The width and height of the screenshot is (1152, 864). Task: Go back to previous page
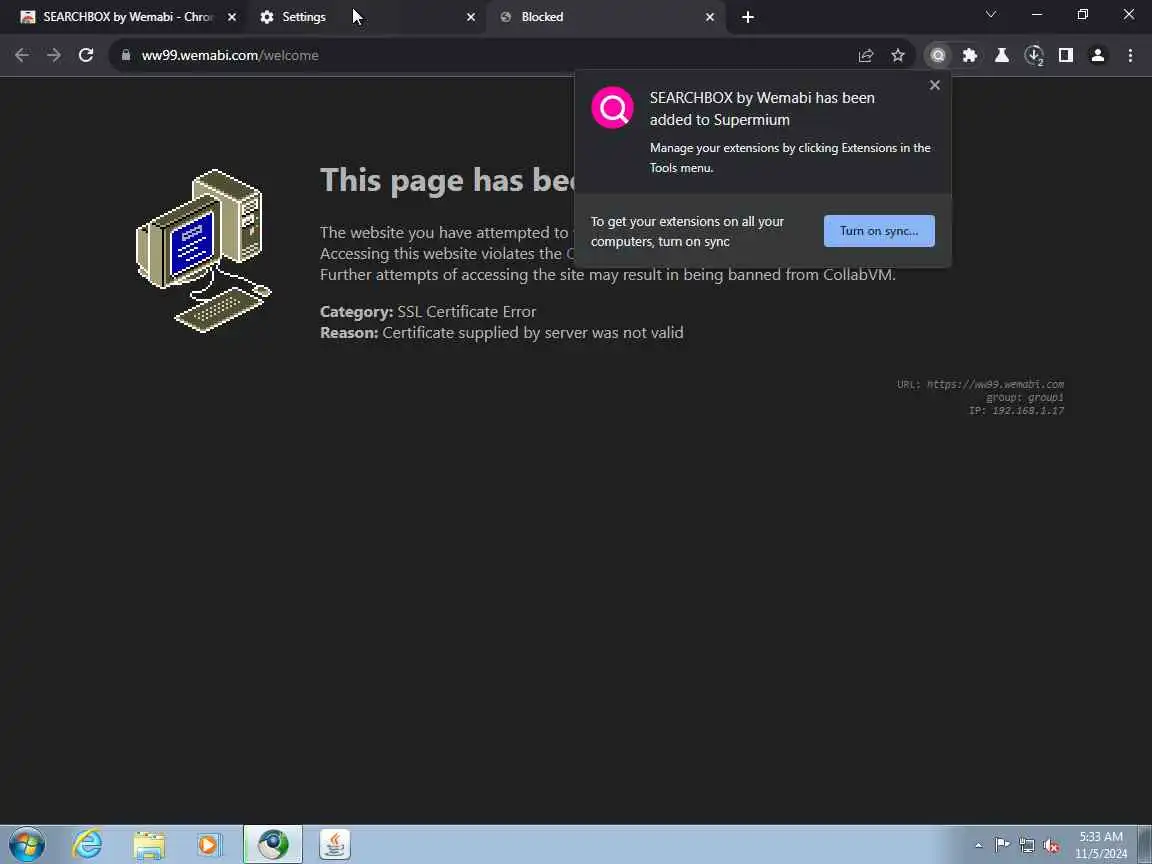[x=22, y=55]
